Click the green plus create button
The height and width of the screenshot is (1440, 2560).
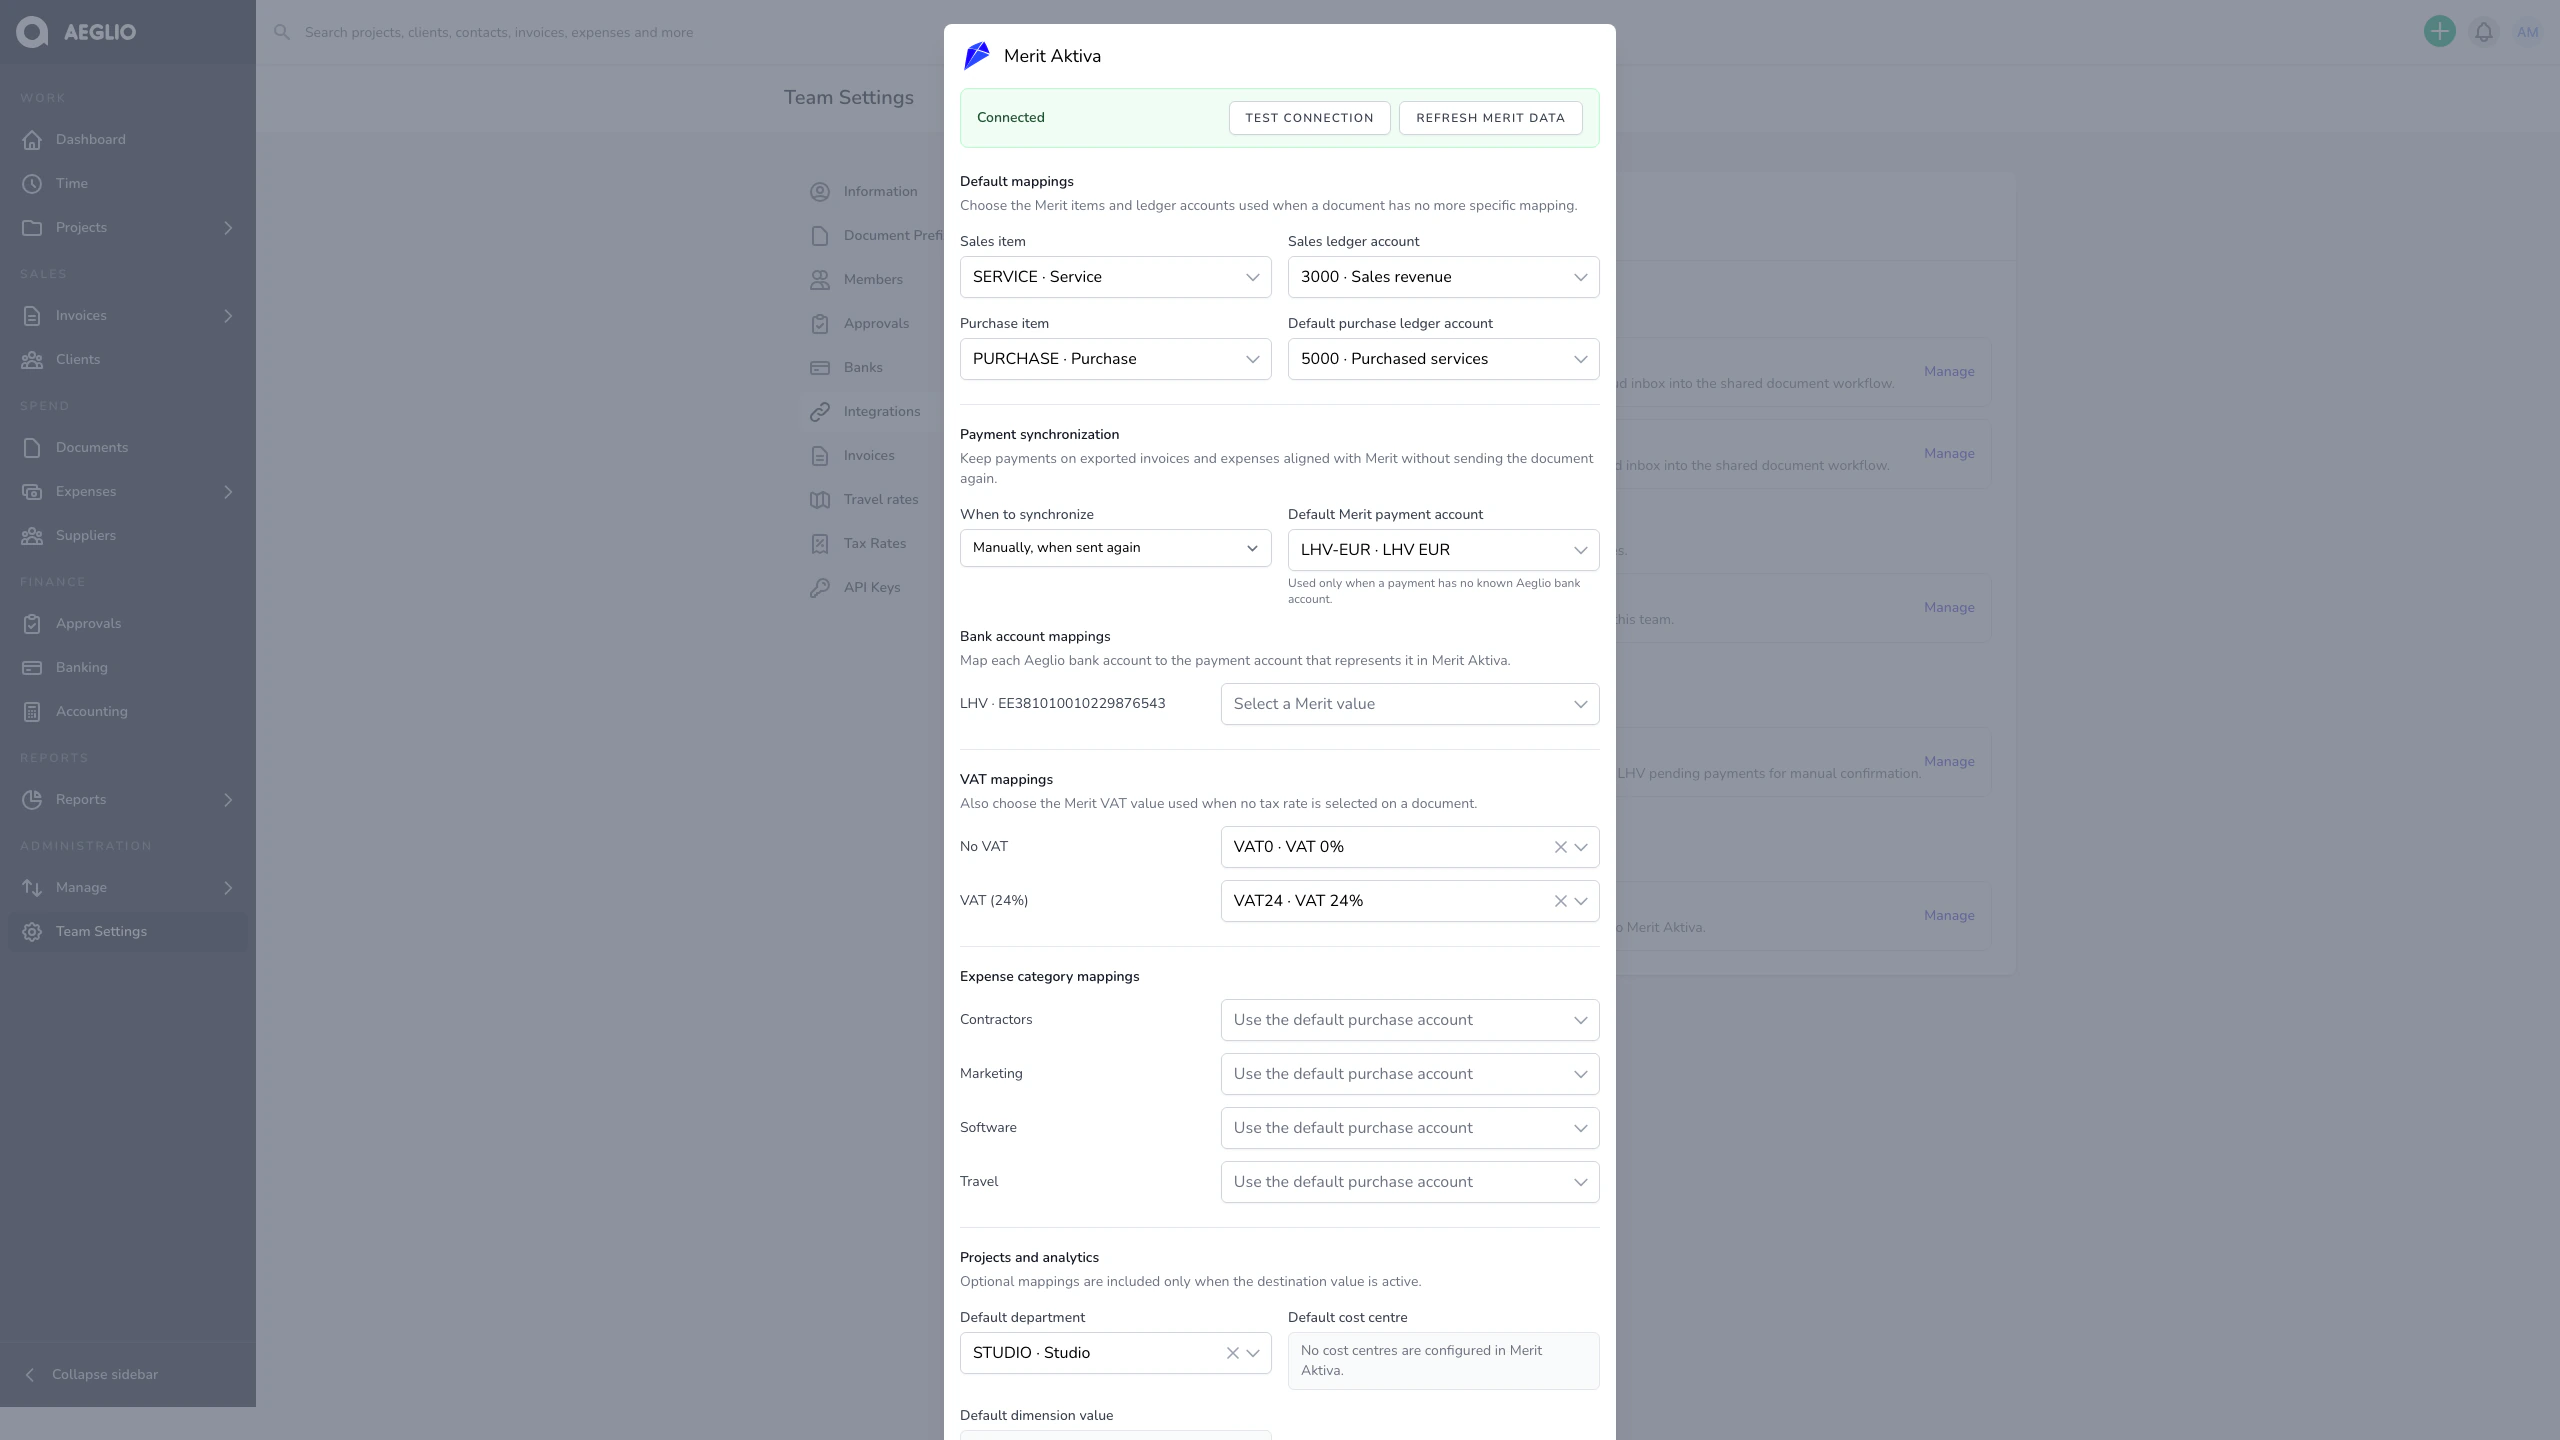click(x=2440, y=32)
